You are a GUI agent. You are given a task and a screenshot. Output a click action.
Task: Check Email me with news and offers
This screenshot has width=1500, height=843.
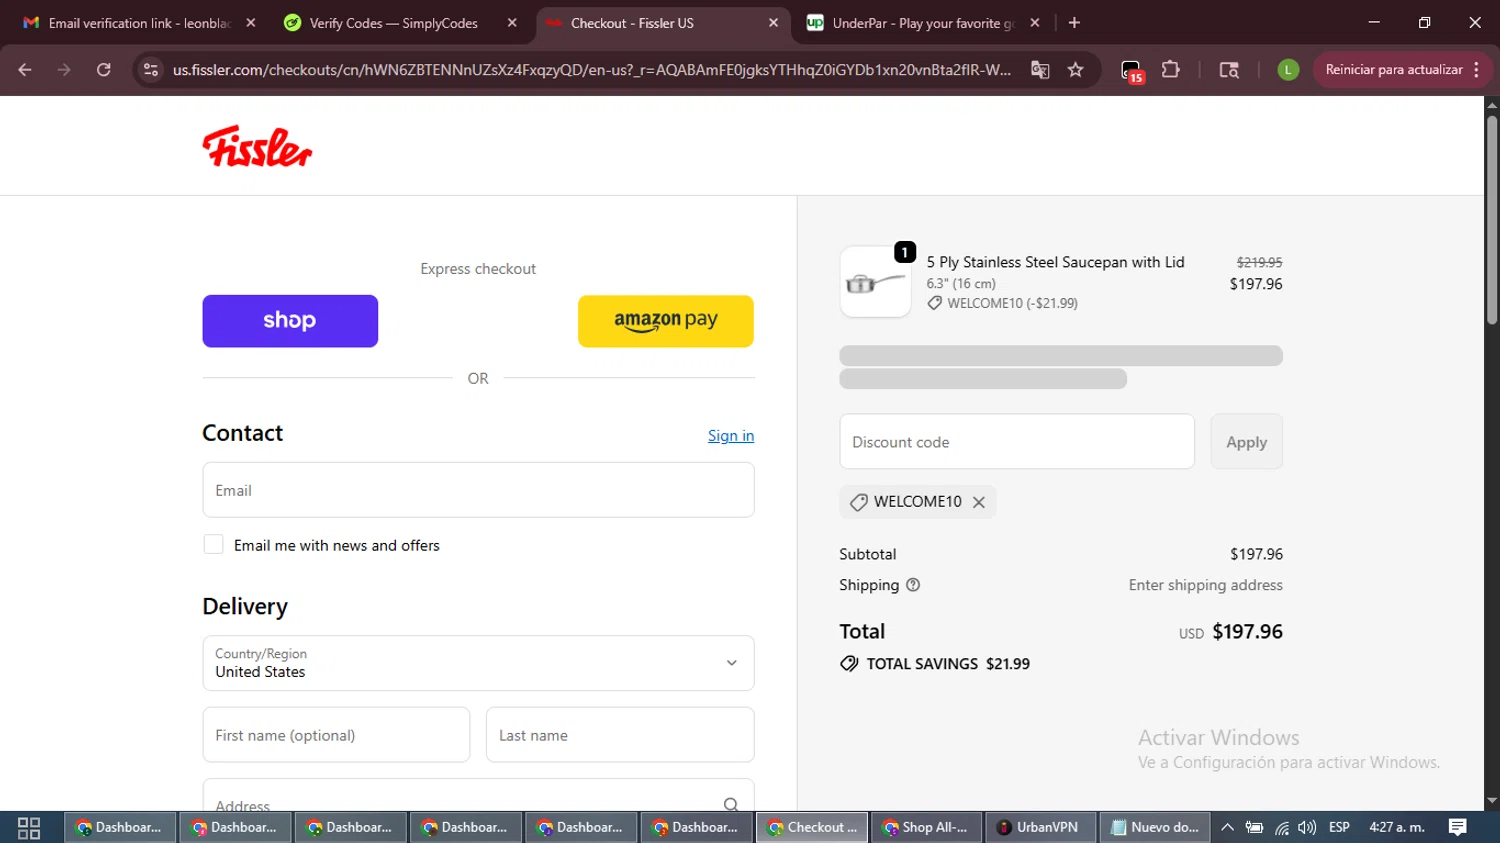coord(213,544)
